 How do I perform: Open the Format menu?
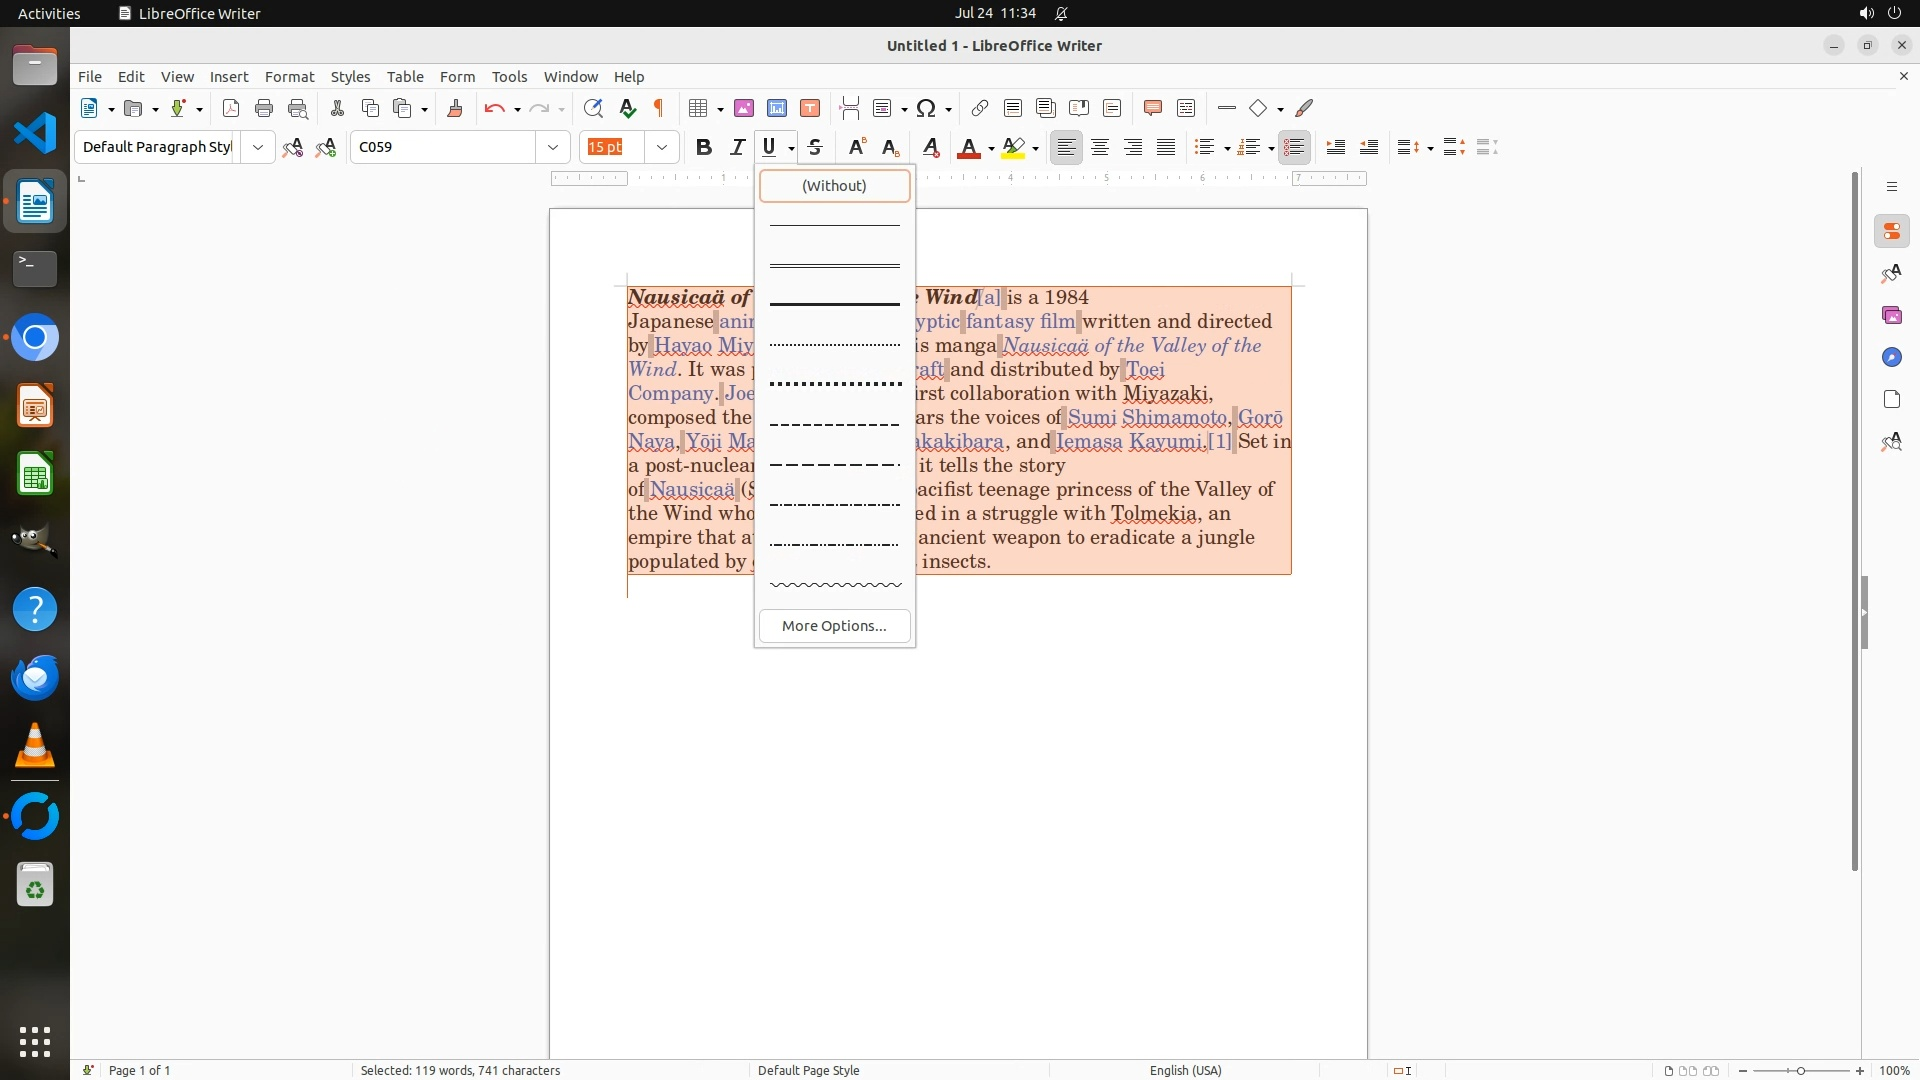pyautogui.click(x=289, y=77)
